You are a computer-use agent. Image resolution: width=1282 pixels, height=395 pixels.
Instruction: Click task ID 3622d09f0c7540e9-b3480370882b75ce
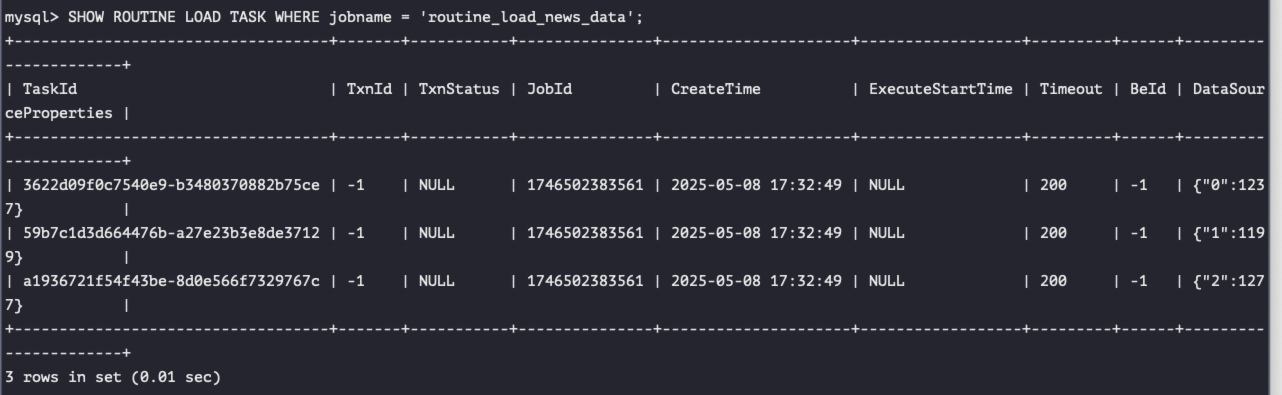[x=171, y=186]
